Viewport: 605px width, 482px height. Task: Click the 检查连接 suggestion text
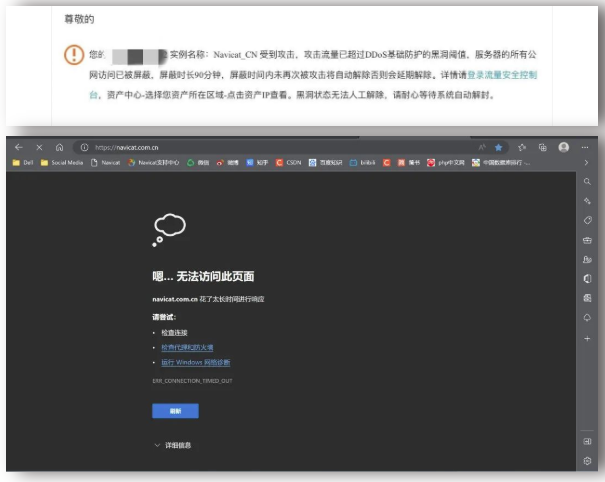tap(174, 333)
